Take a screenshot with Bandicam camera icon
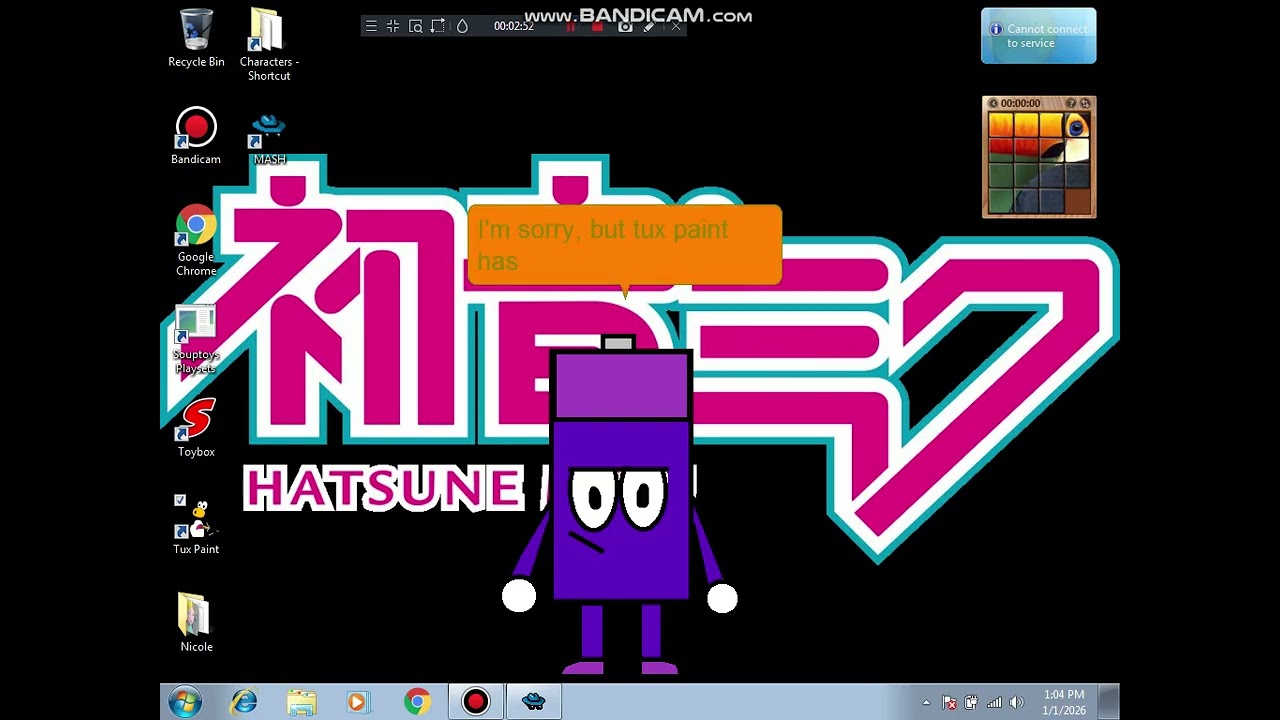1280x720 pixels. pyautogui.click(x=625, y=27)
